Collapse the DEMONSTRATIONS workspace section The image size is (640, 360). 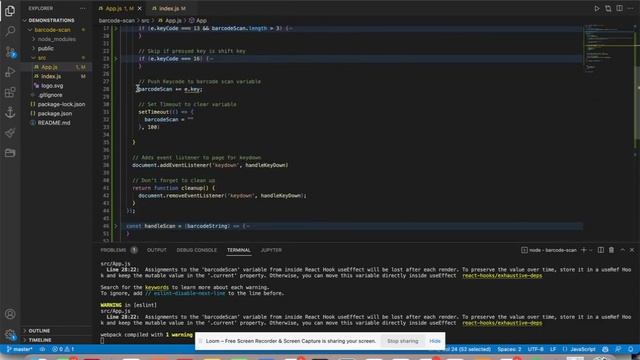(51, 20)
